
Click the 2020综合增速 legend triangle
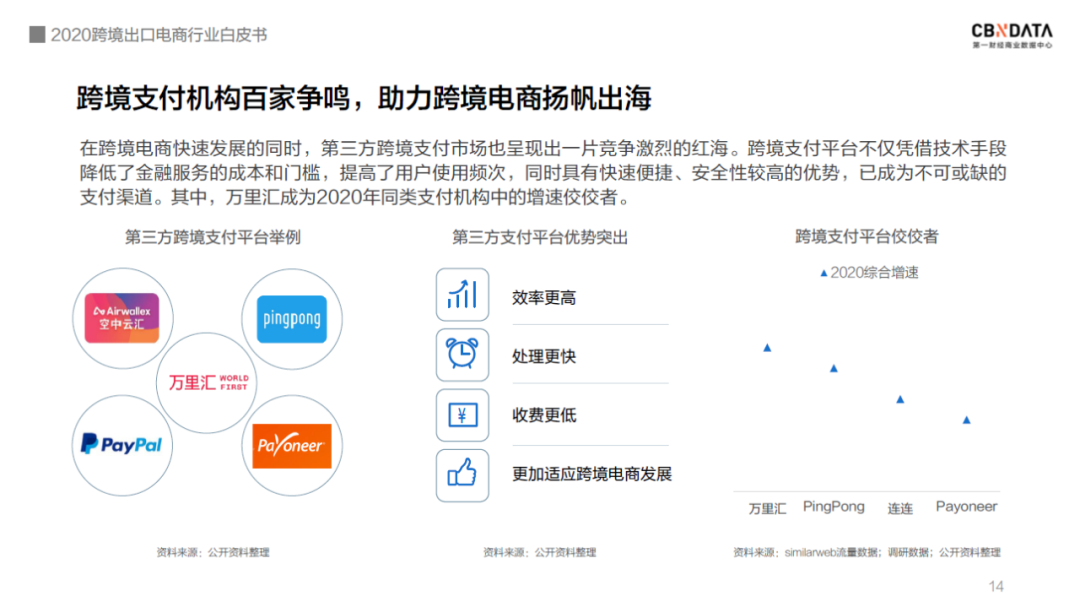(824, 274)
